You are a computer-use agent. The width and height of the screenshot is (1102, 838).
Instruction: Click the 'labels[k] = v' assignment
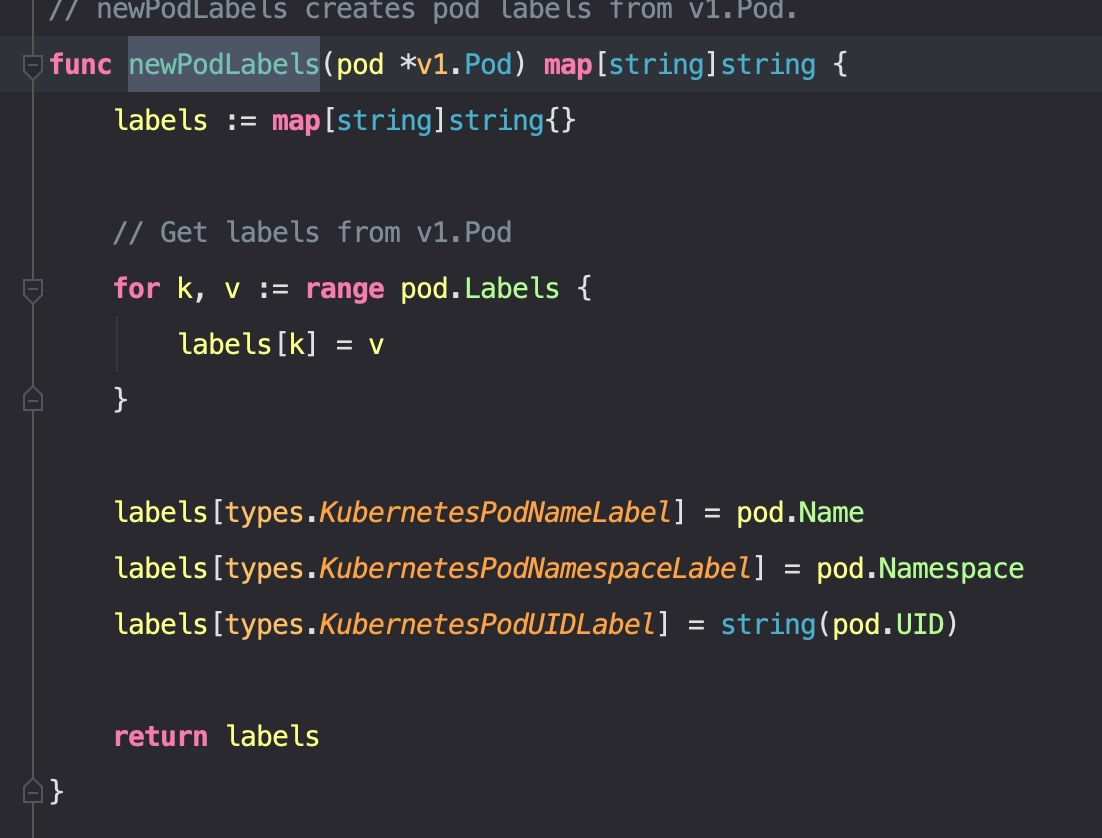click(280, 344)
